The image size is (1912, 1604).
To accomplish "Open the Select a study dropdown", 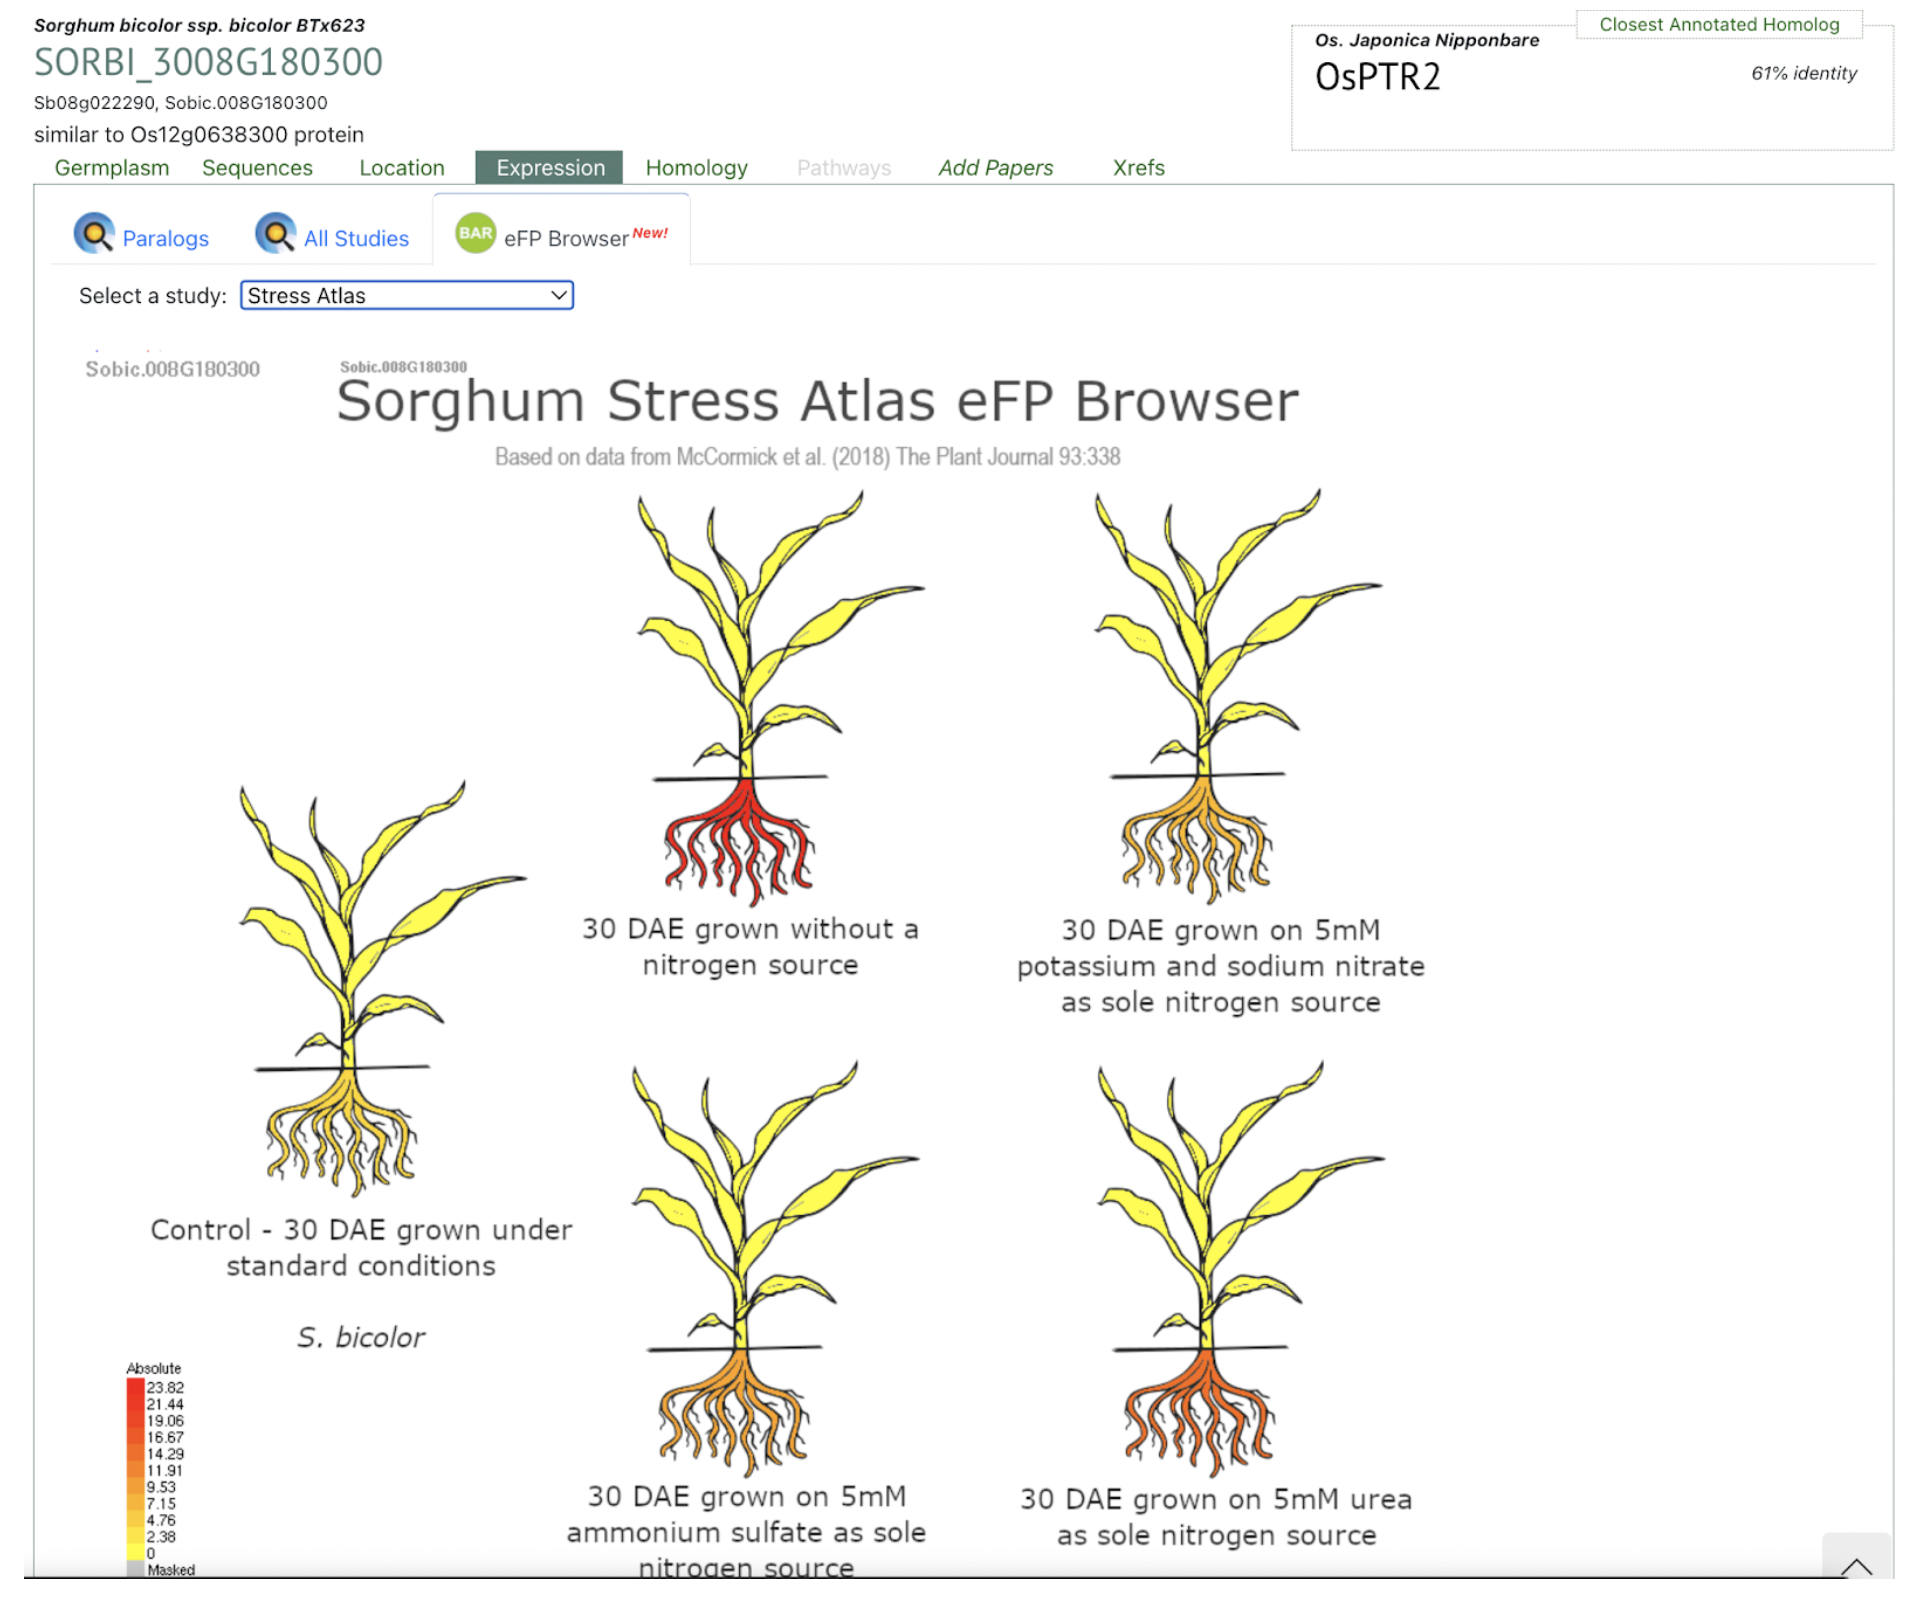I will pyautogui.click(x=406, y=296).
